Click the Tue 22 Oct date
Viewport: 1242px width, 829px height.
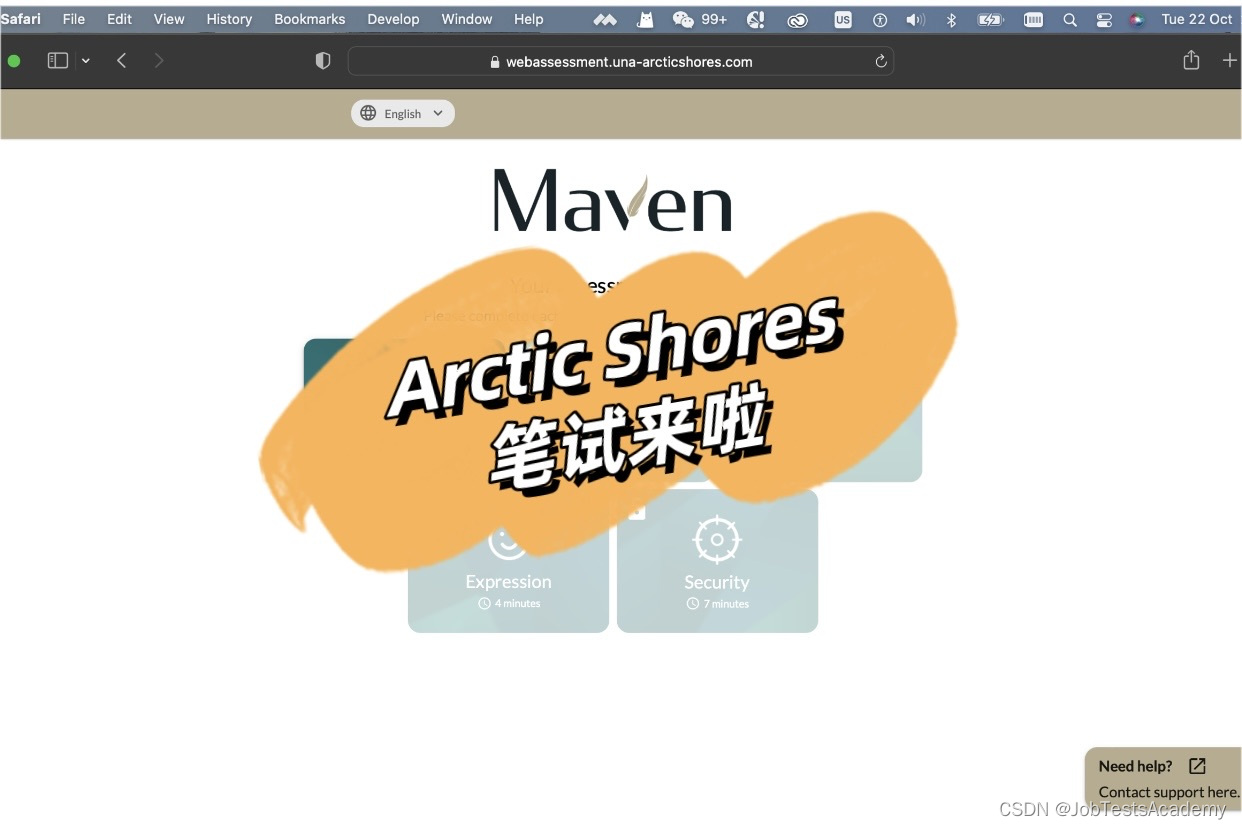1197,19
